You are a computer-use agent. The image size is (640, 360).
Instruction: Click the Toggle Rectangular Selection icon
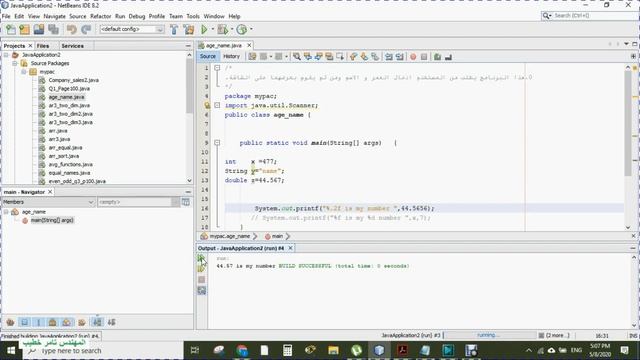340,57
